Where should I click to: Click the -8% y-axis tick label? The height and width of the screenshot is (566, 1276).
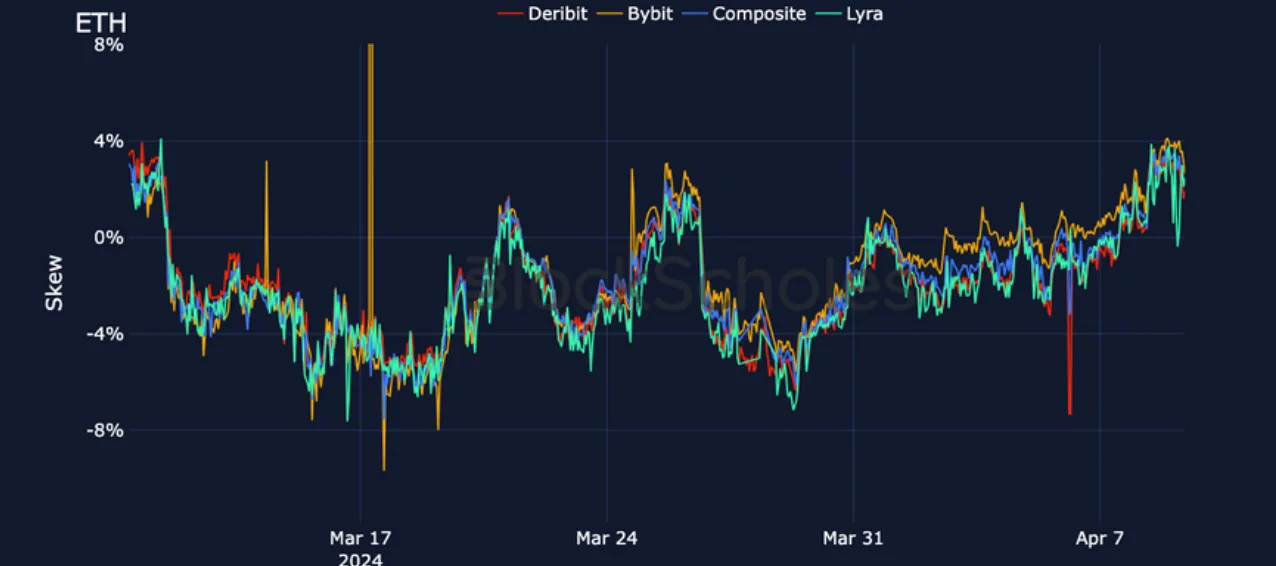106,430
